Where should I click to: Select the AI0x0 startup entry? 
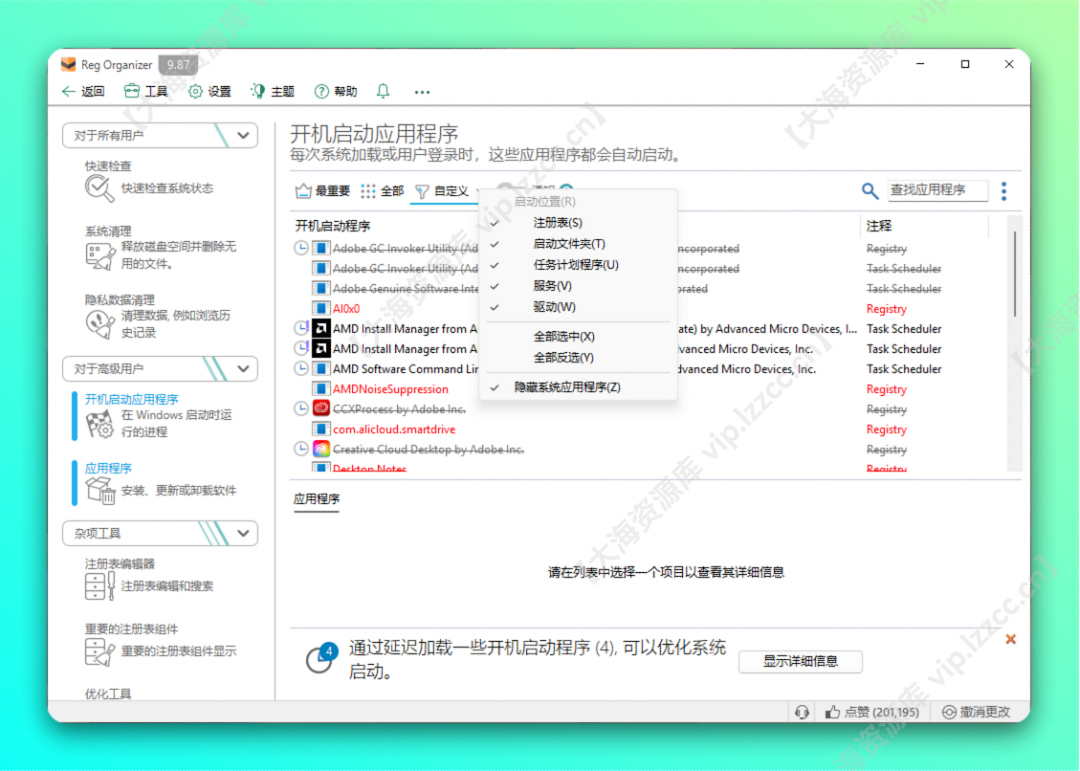click(346, 309)
